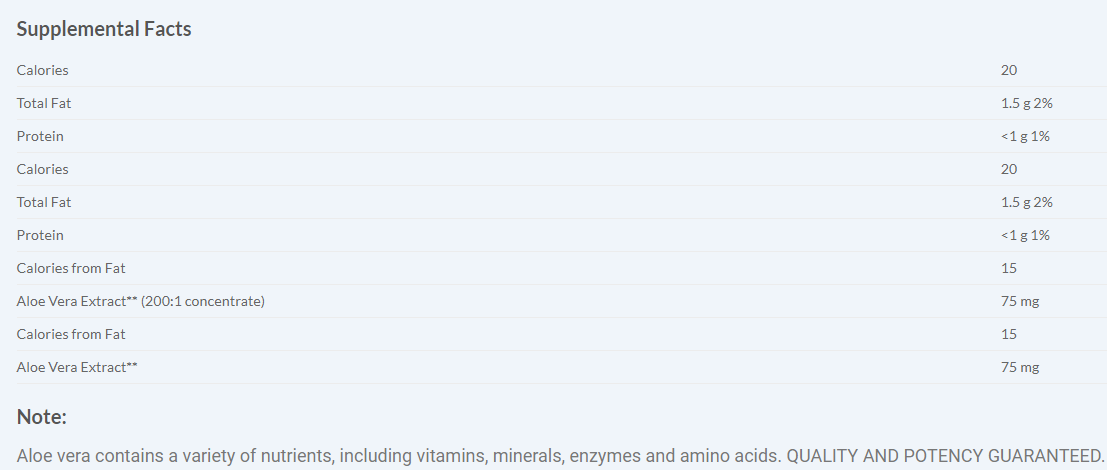Select the first Calories row label

(x=43, y=70)
